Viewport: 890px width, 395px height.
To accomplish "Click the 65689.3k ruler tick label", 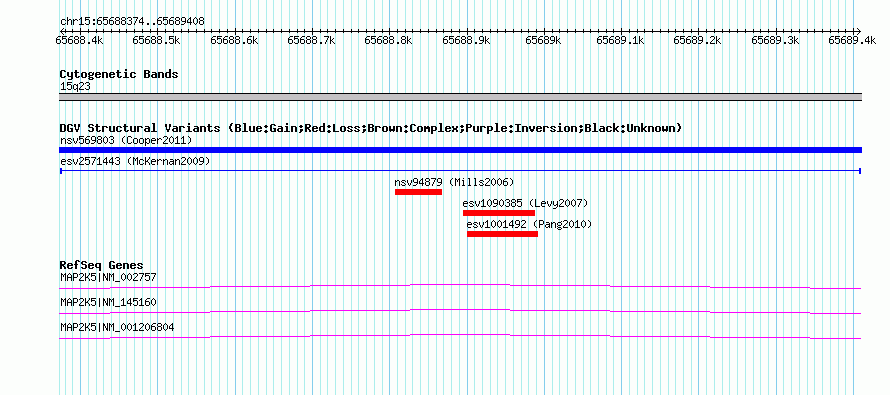I will pos(775,40).
